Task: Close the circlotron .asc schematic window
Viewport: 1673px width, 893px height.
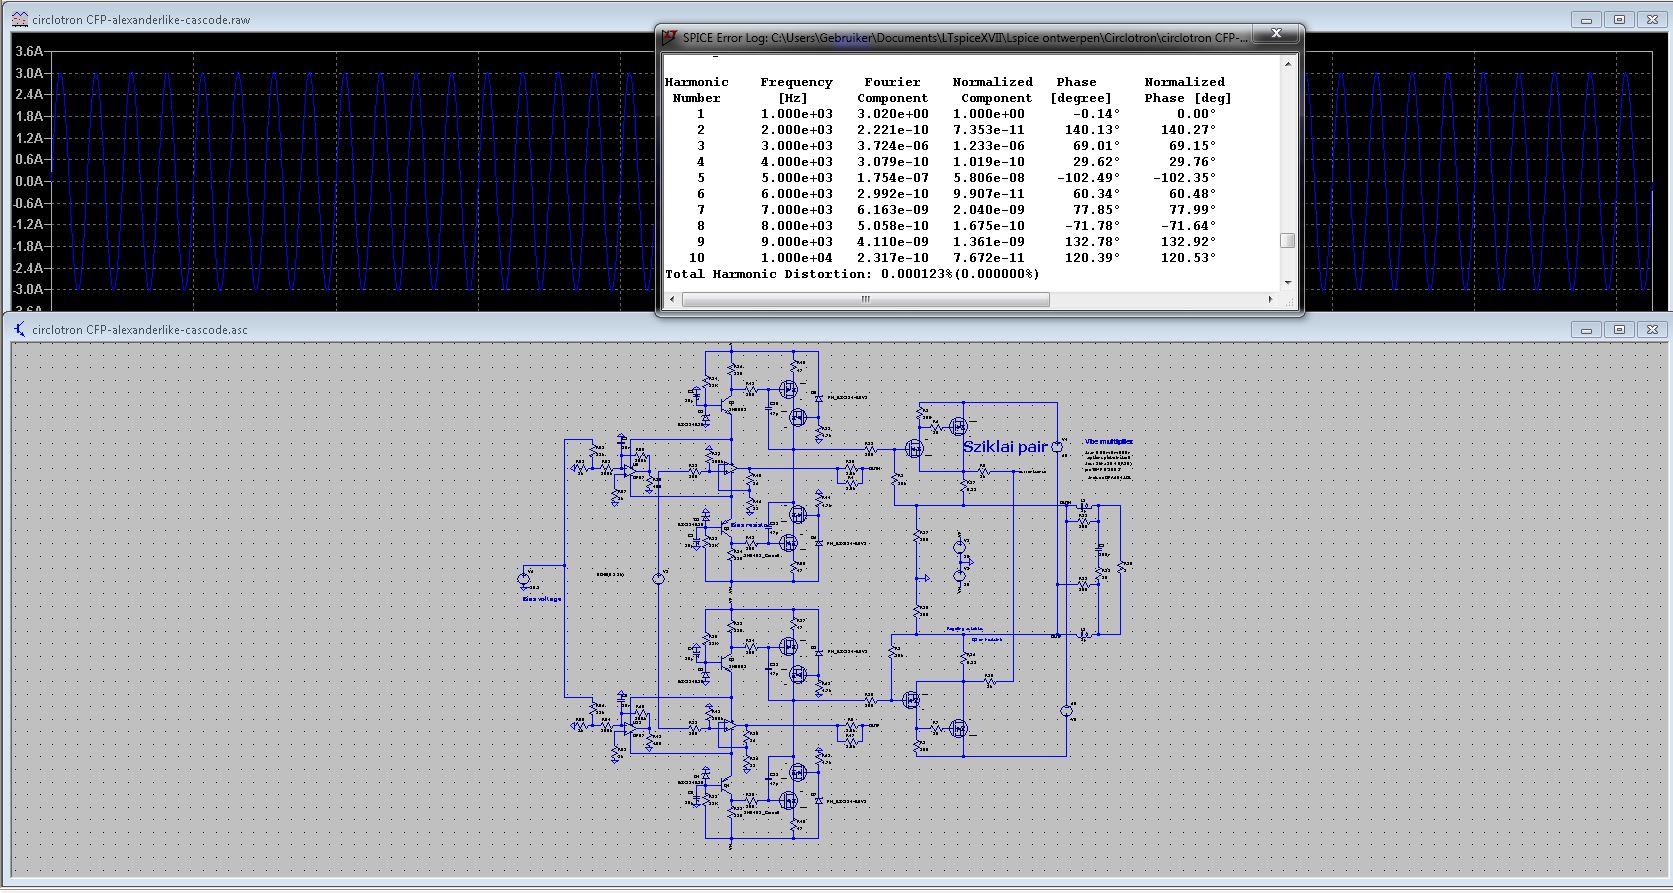Action: tap(1652, 329)
